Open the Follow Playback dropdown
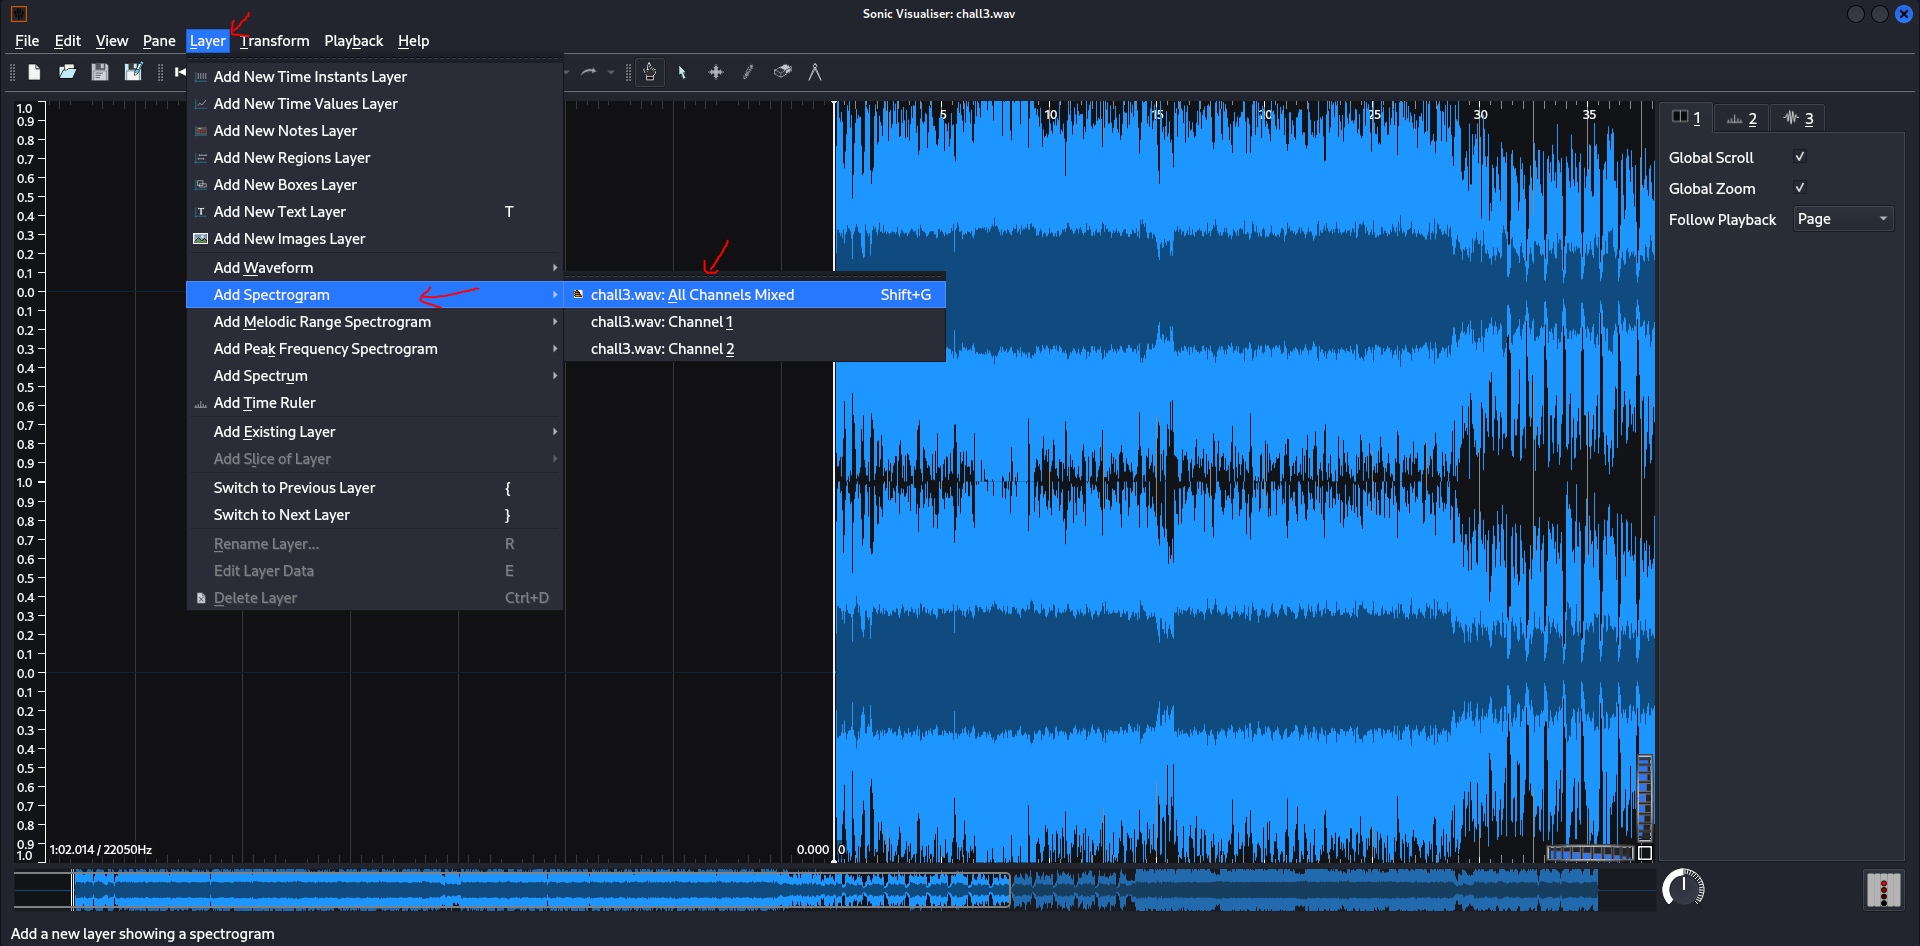This screenshot has width=1920, height=946. point(1843,219)
